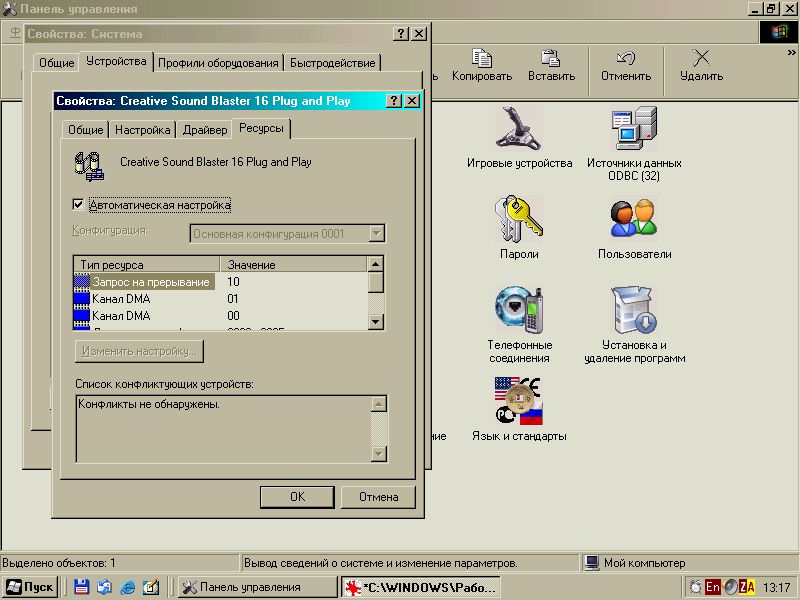Open Установка и удаление программ icon

634,310
